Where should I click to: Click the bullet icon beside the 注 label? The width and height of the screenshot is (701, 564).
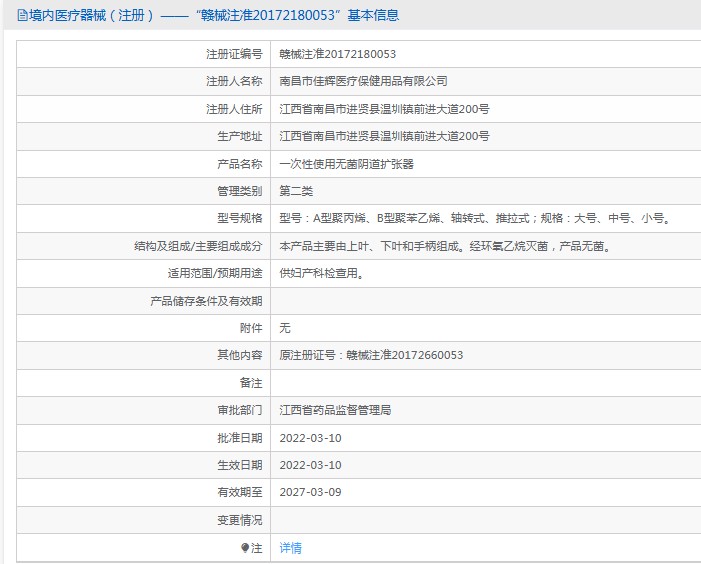click(x=245, y=548)
